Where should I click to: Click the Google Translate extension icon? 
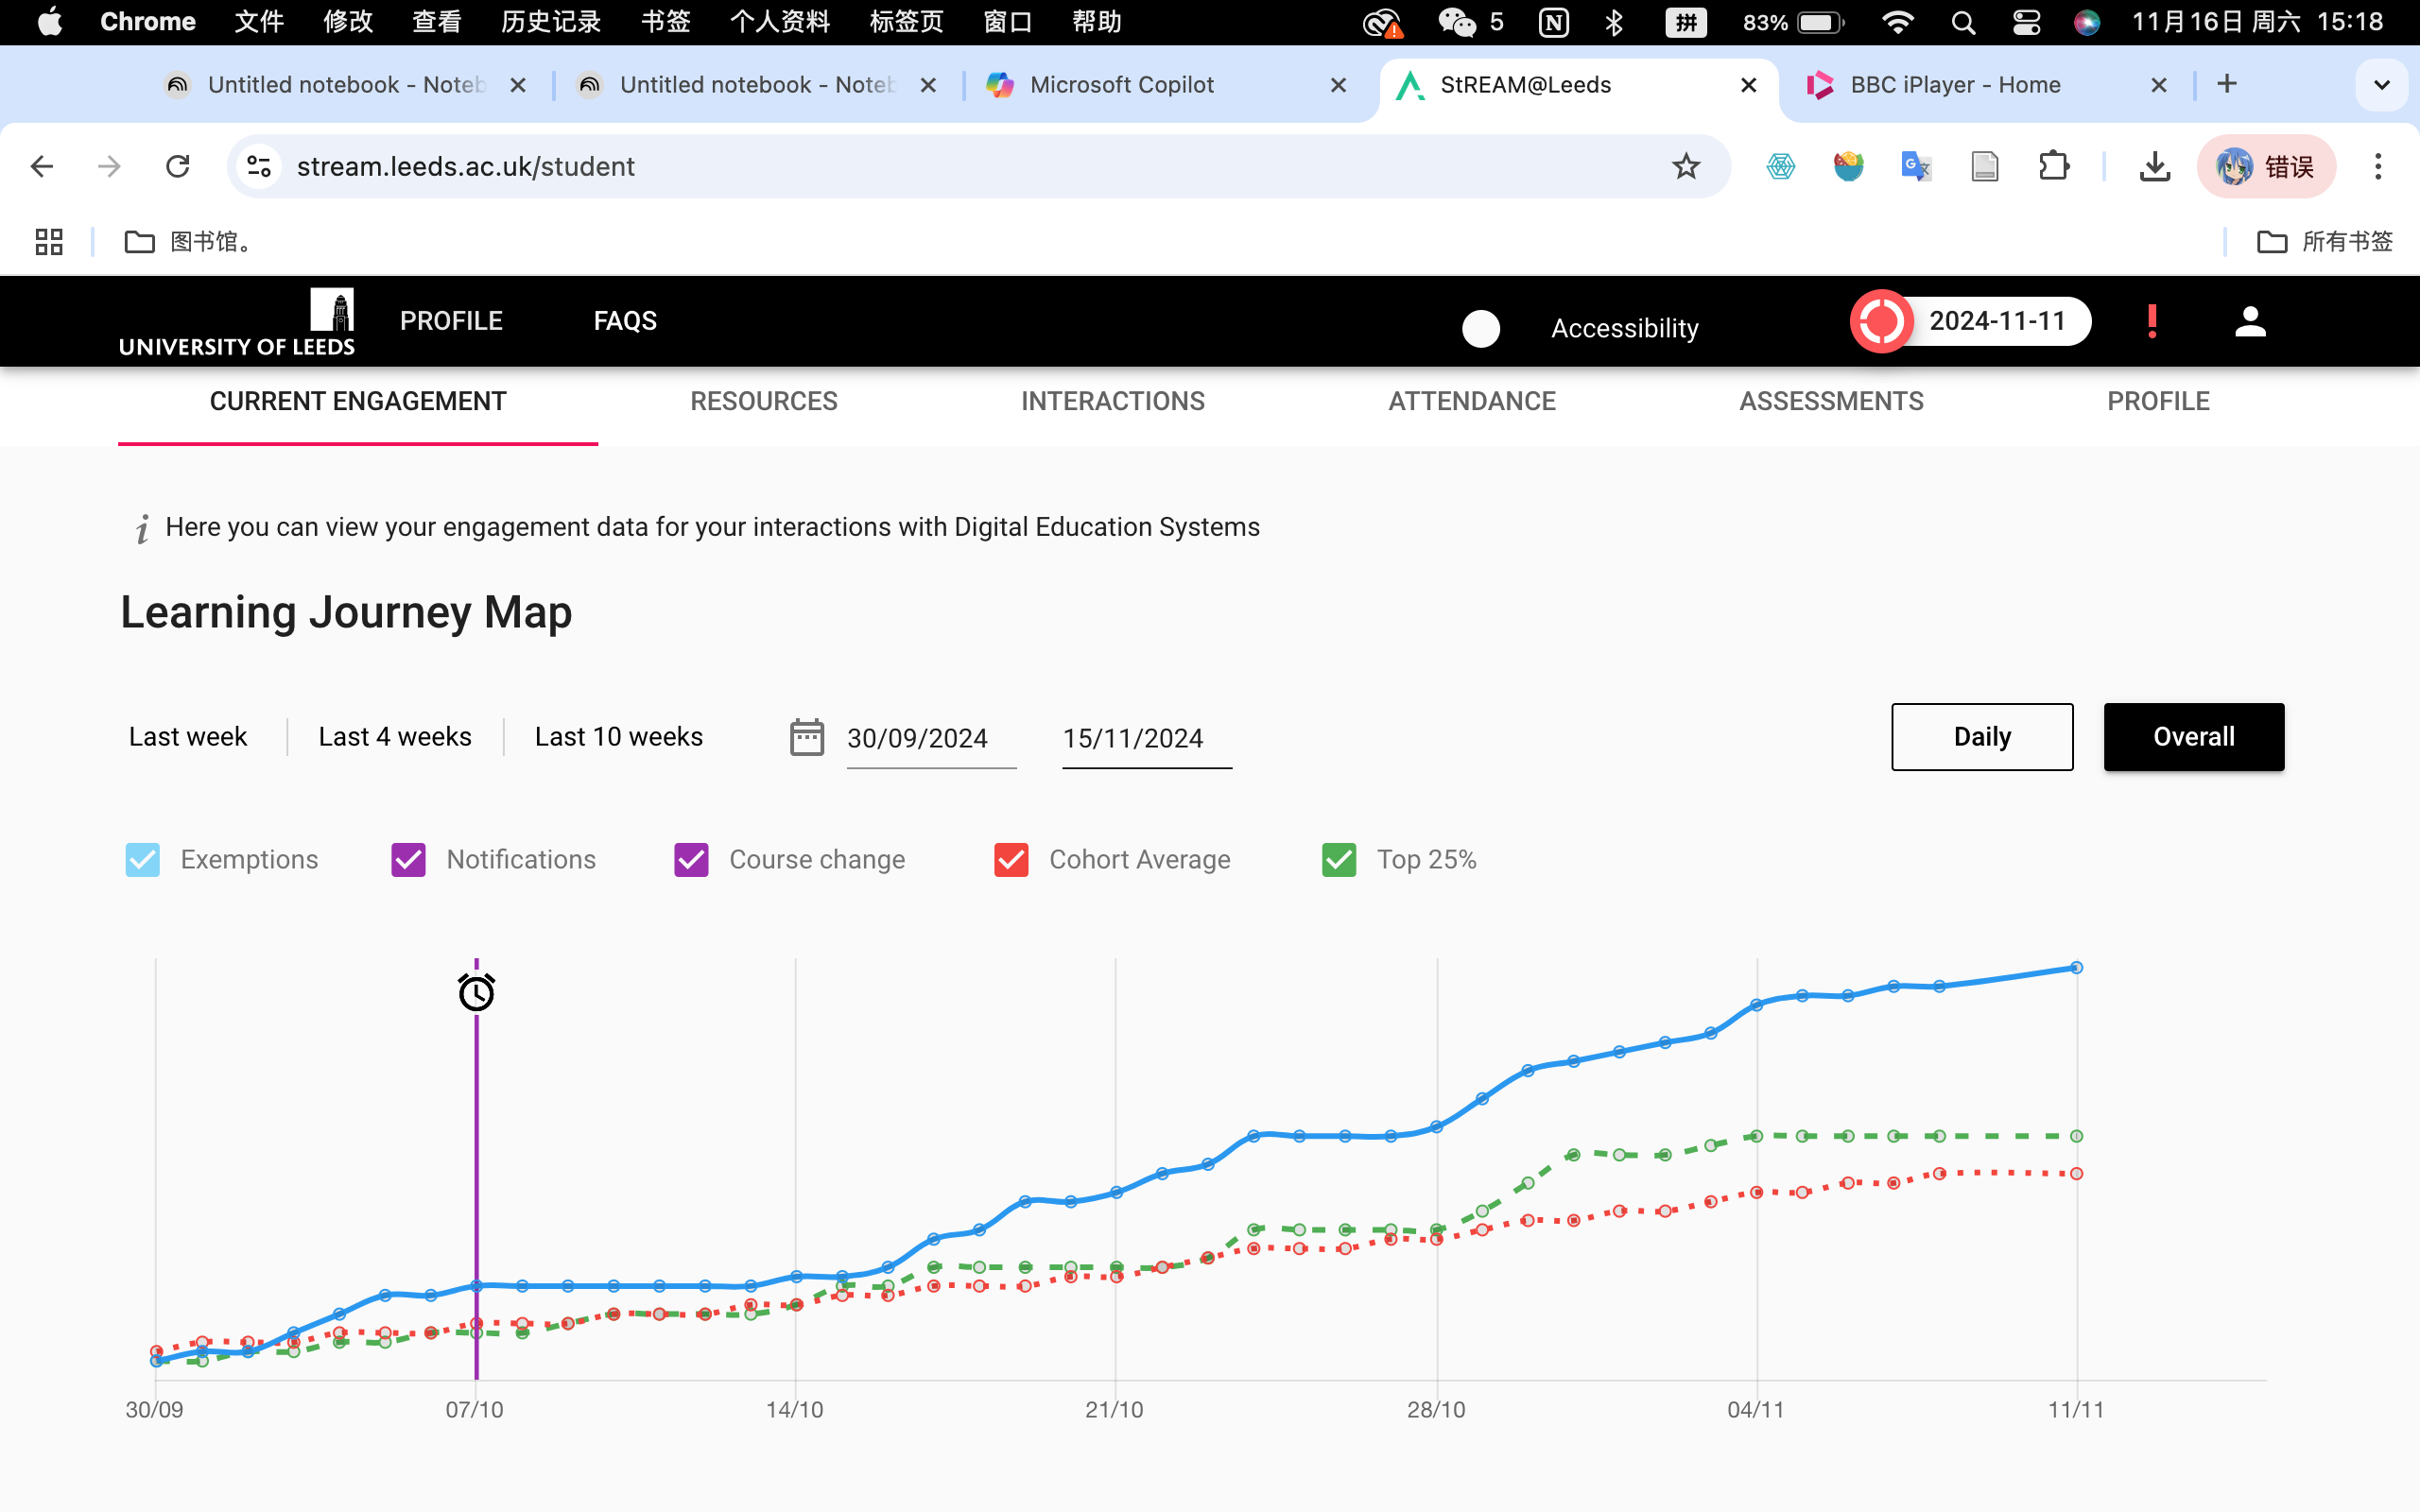tap(1915, 166)
